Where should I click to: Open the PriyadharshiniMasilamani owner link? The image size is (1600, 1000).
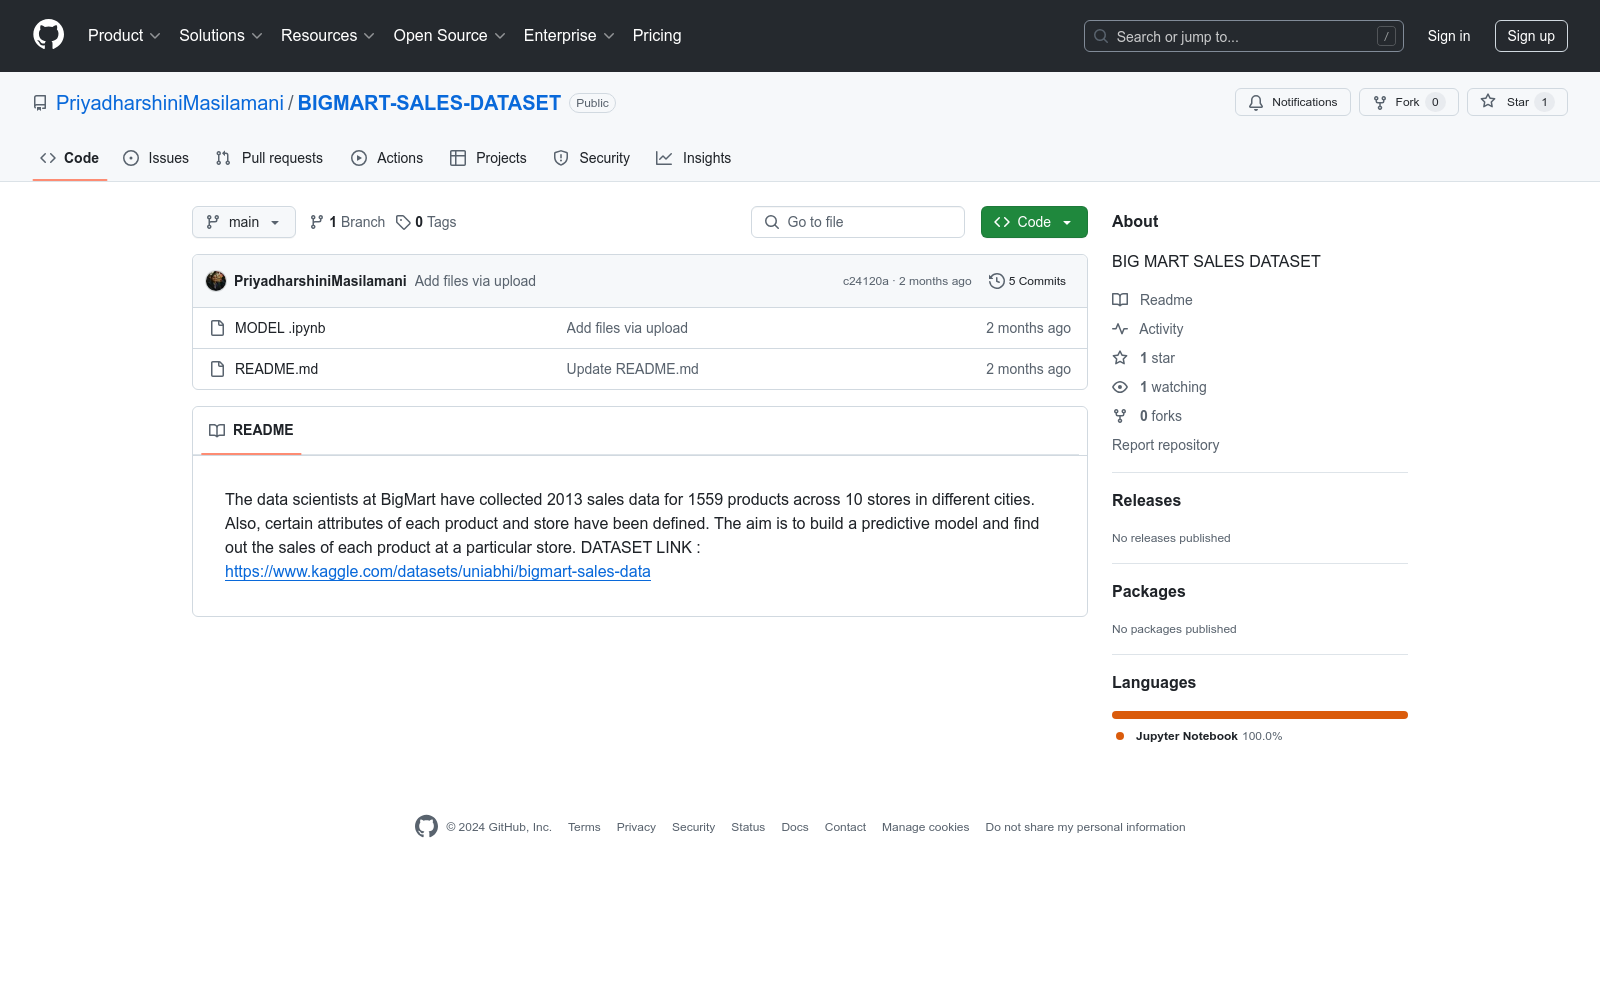(170, 103)
